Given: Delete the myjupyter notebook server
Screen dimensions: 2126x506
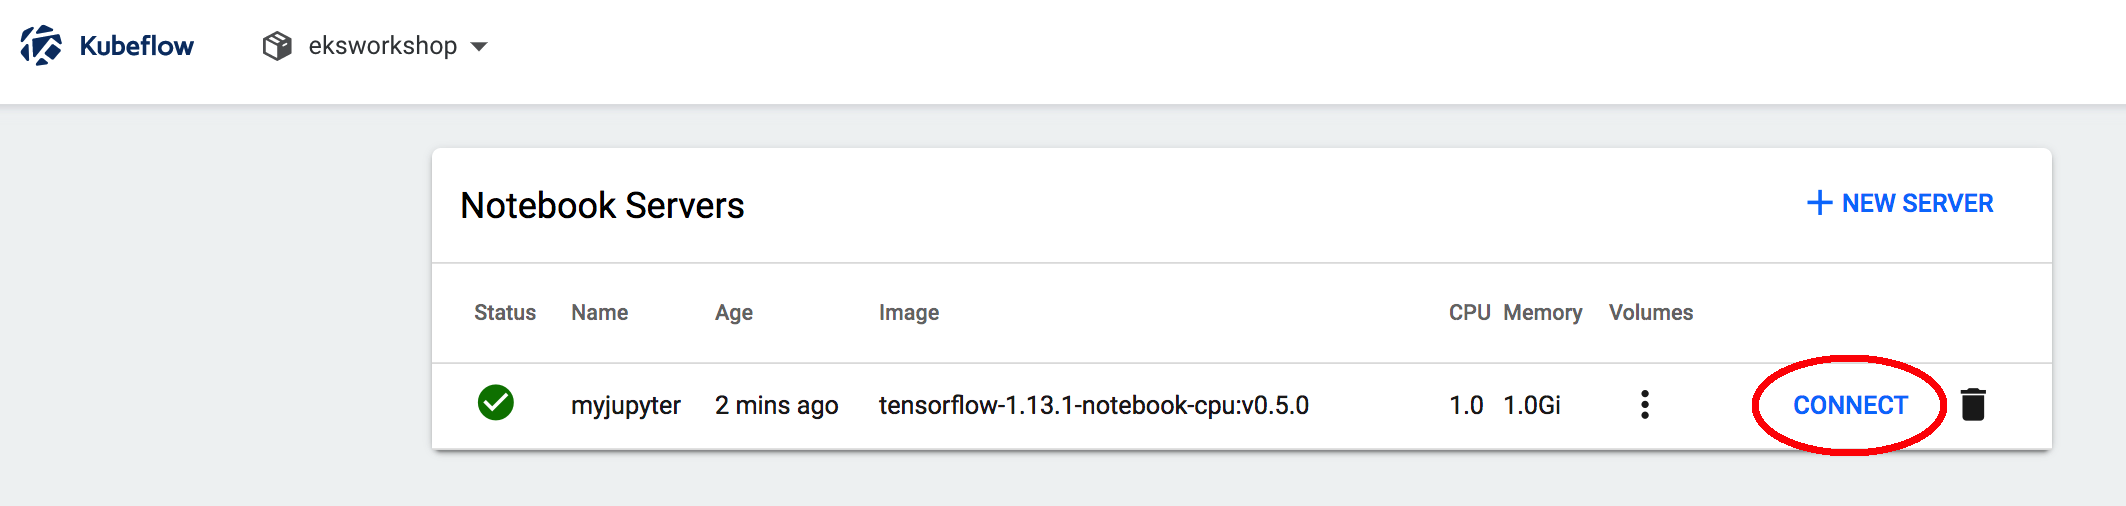Looking at the screenshot, I should (1973, 405).
